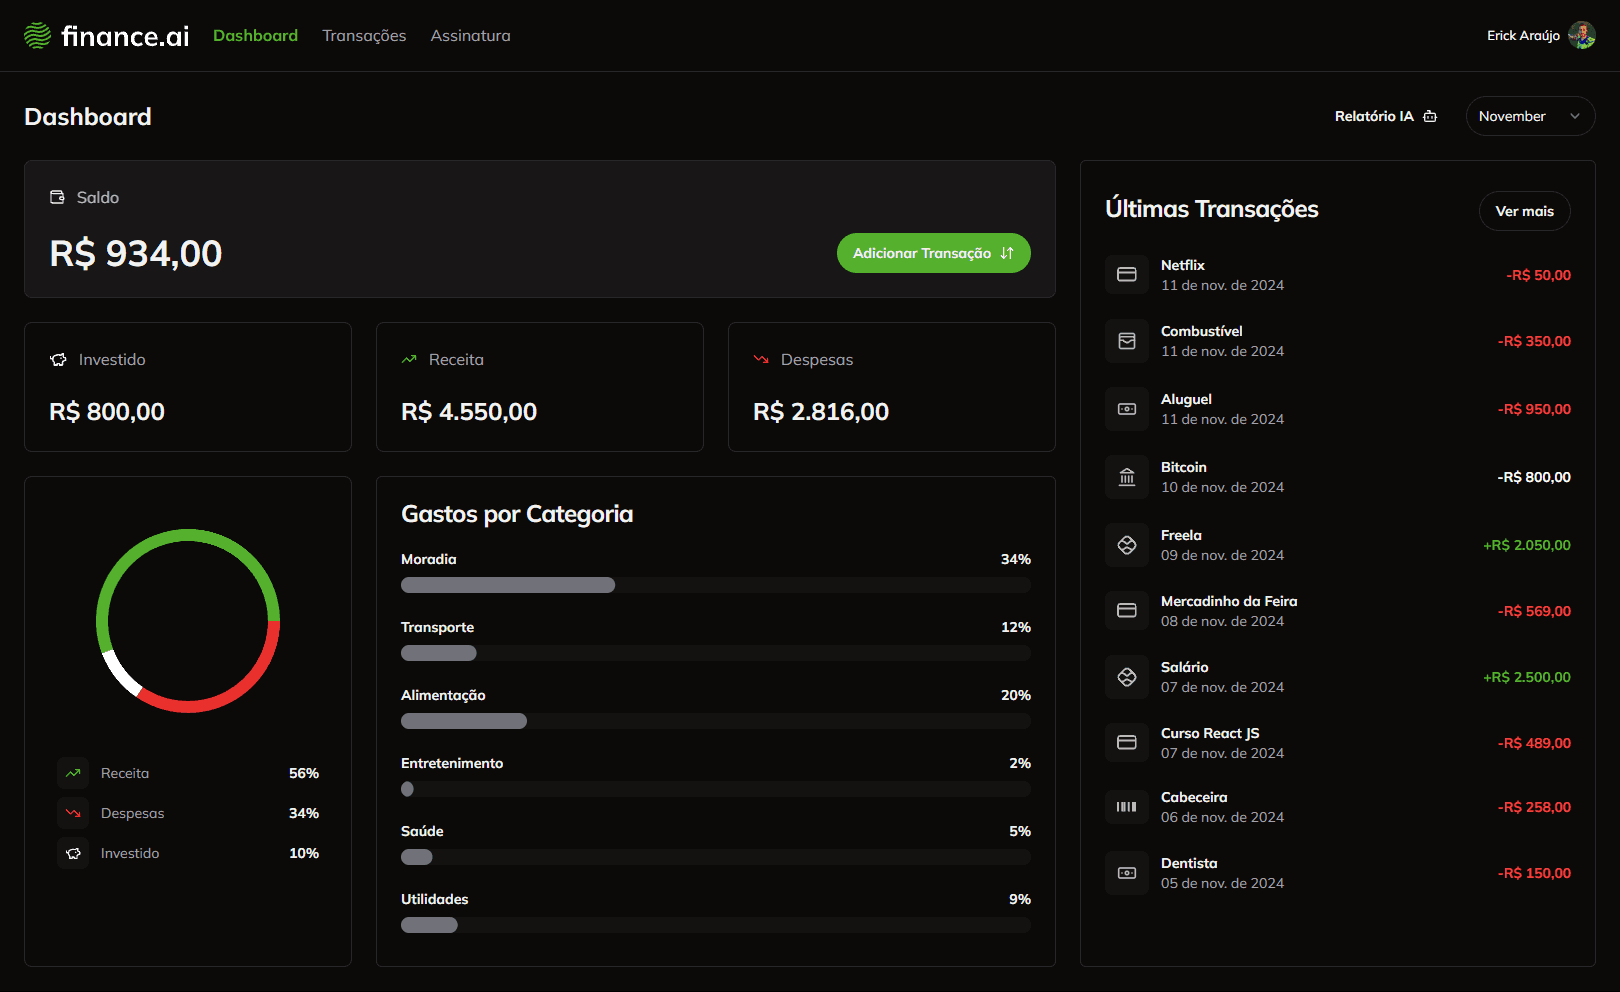
Task: Click the Bitcoin transaction bank icon
Action: tap(1126, 477)
